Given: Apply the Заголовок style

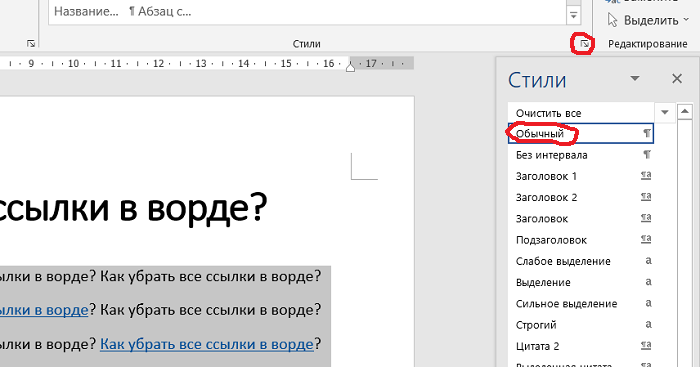Looking at the screenshot, I should [581, 218].
